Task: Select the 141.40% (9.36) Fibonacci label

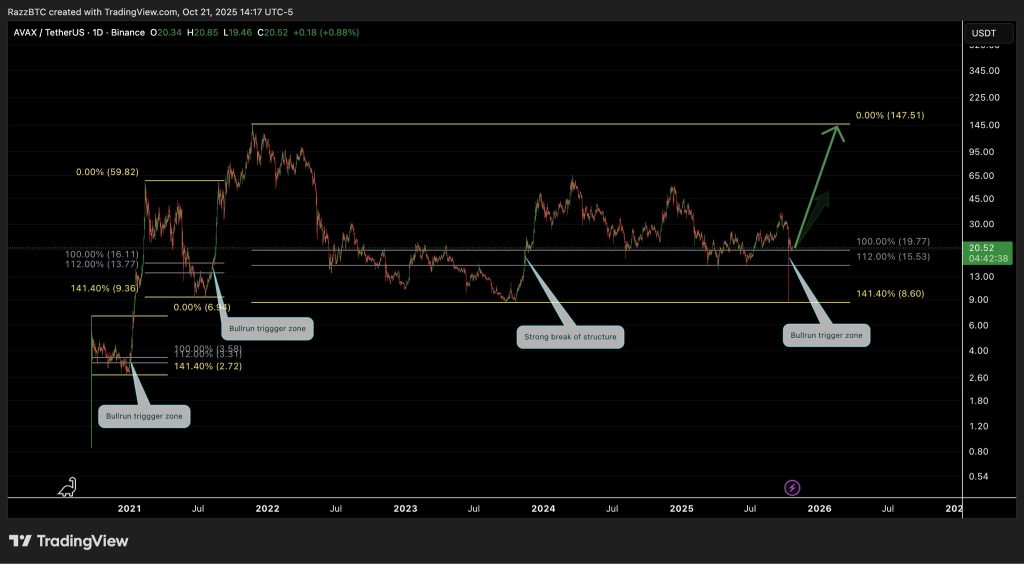Action: tap(105, 288)
